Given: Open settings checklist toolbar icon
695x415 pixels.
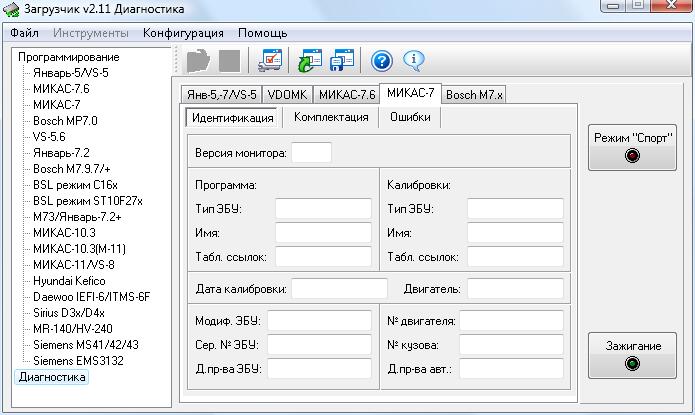Looking at the screenshot, I should pyautogui.click(x=270, y=60).
